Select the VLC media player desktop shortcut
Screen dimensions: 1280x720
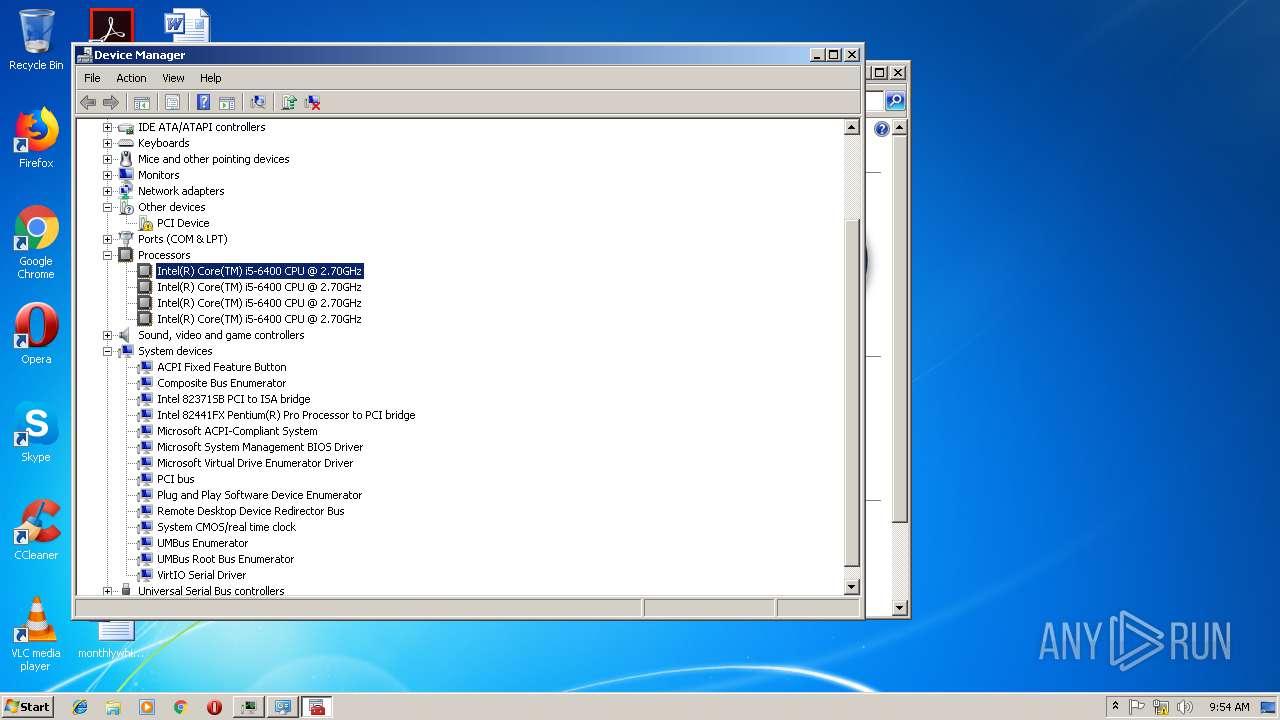click(36, 634)
